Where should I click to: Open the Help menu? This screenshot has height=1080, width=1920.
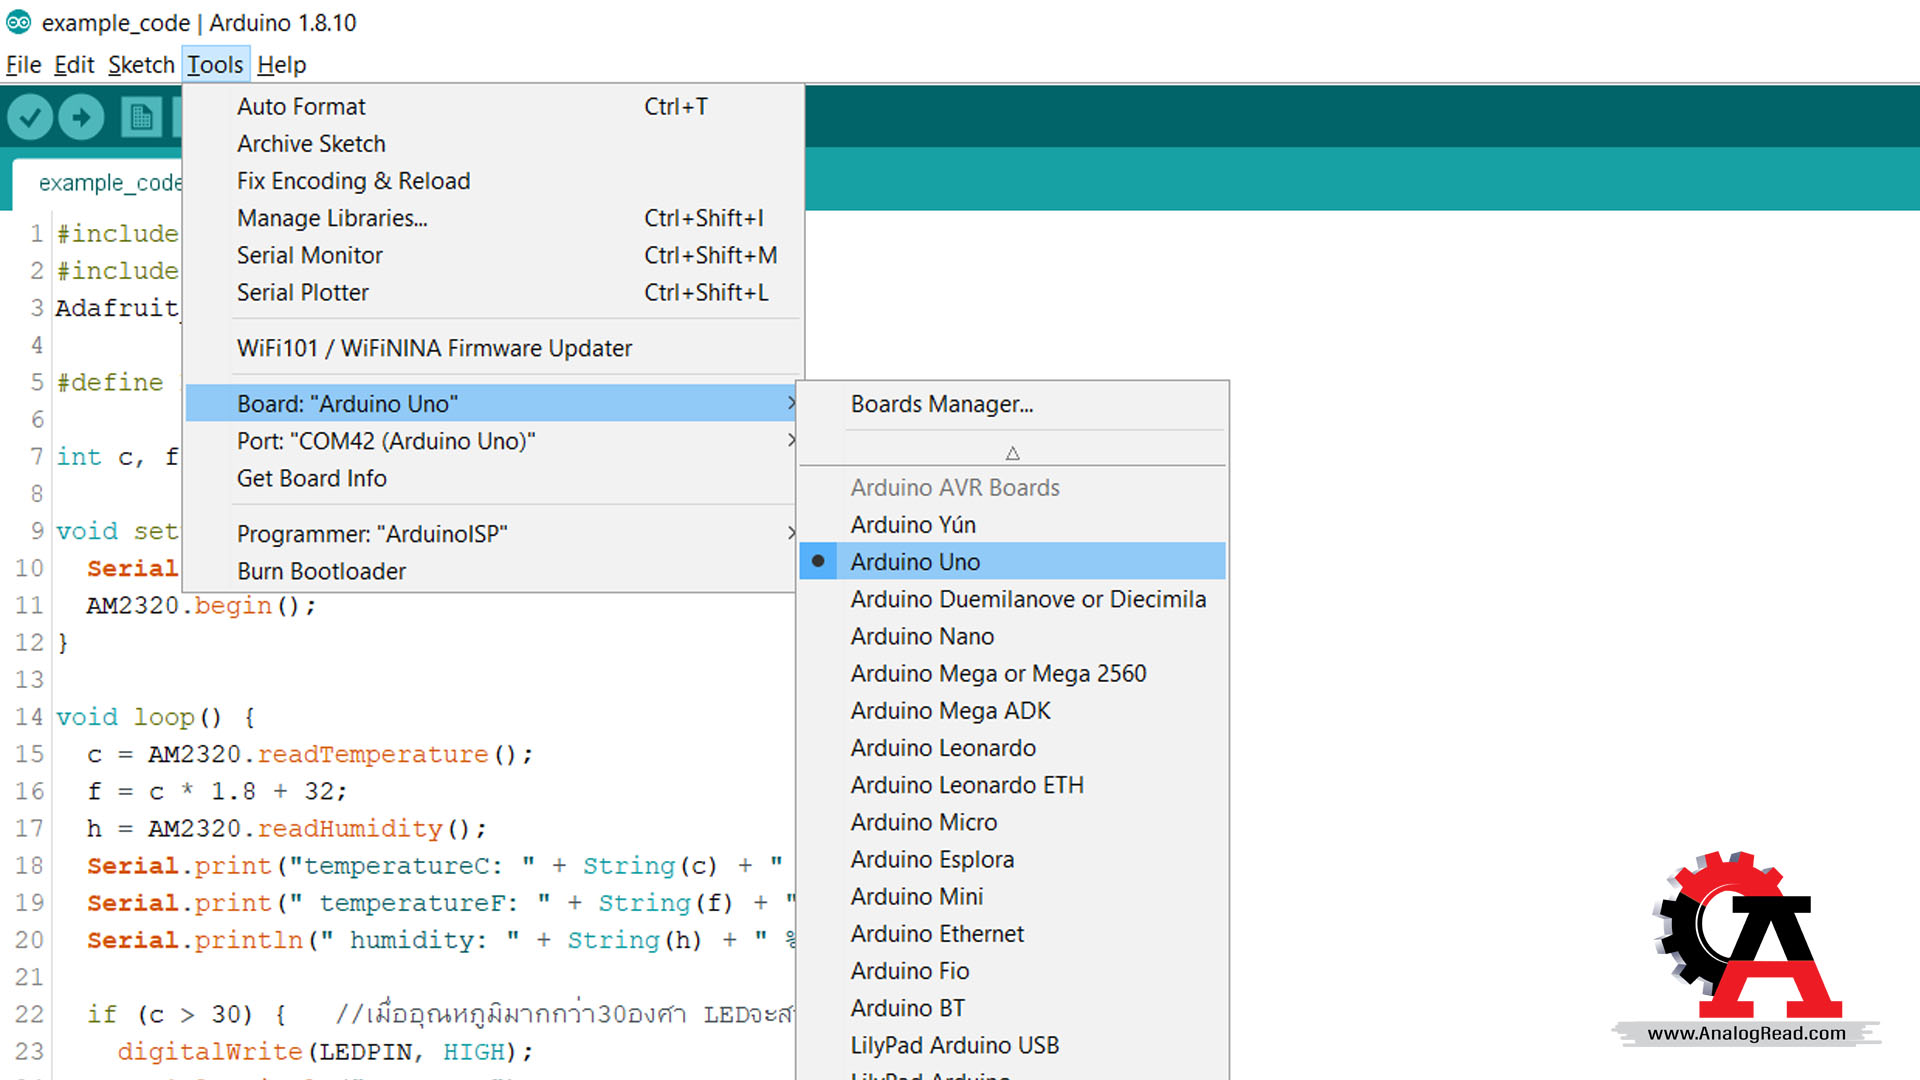[281, 65]
